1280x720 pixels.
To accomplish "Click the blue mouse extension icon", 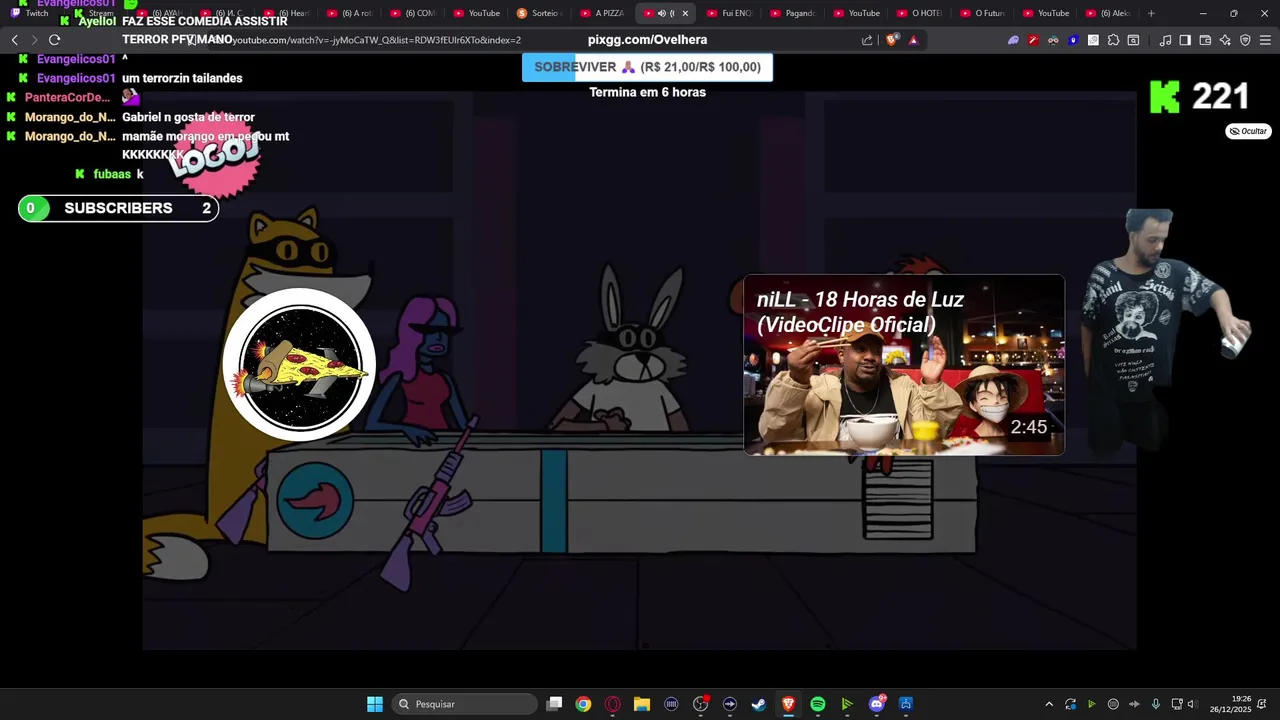I will 1073,40.
